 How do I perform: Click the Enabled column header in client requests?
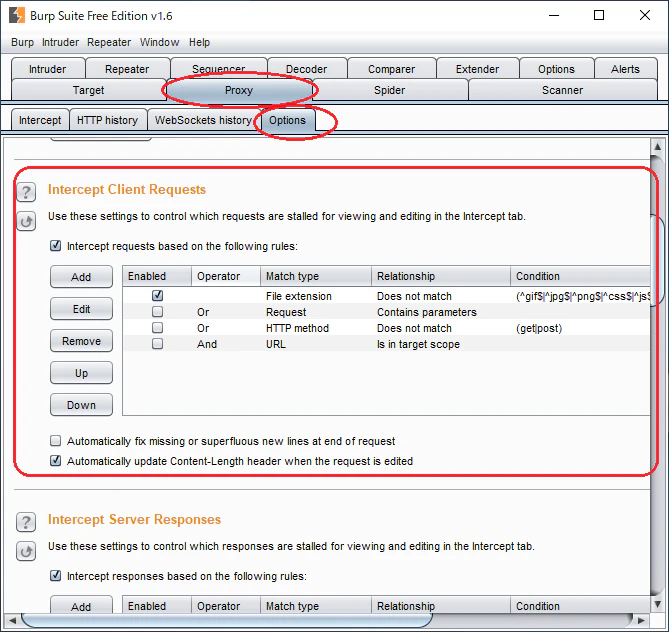click(x=157, y=276)
